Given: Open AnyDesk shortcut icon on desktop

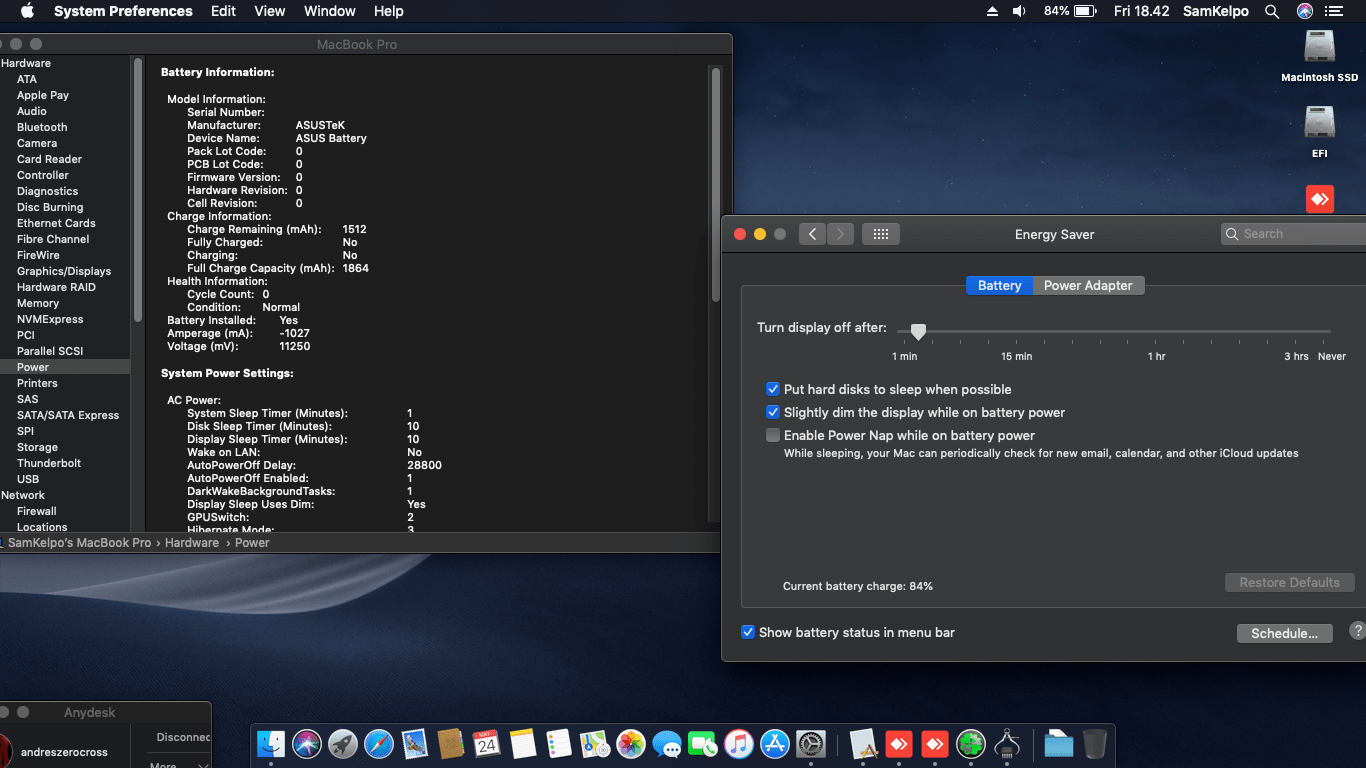Looking at the screenshot, I should pos(1320,199).
